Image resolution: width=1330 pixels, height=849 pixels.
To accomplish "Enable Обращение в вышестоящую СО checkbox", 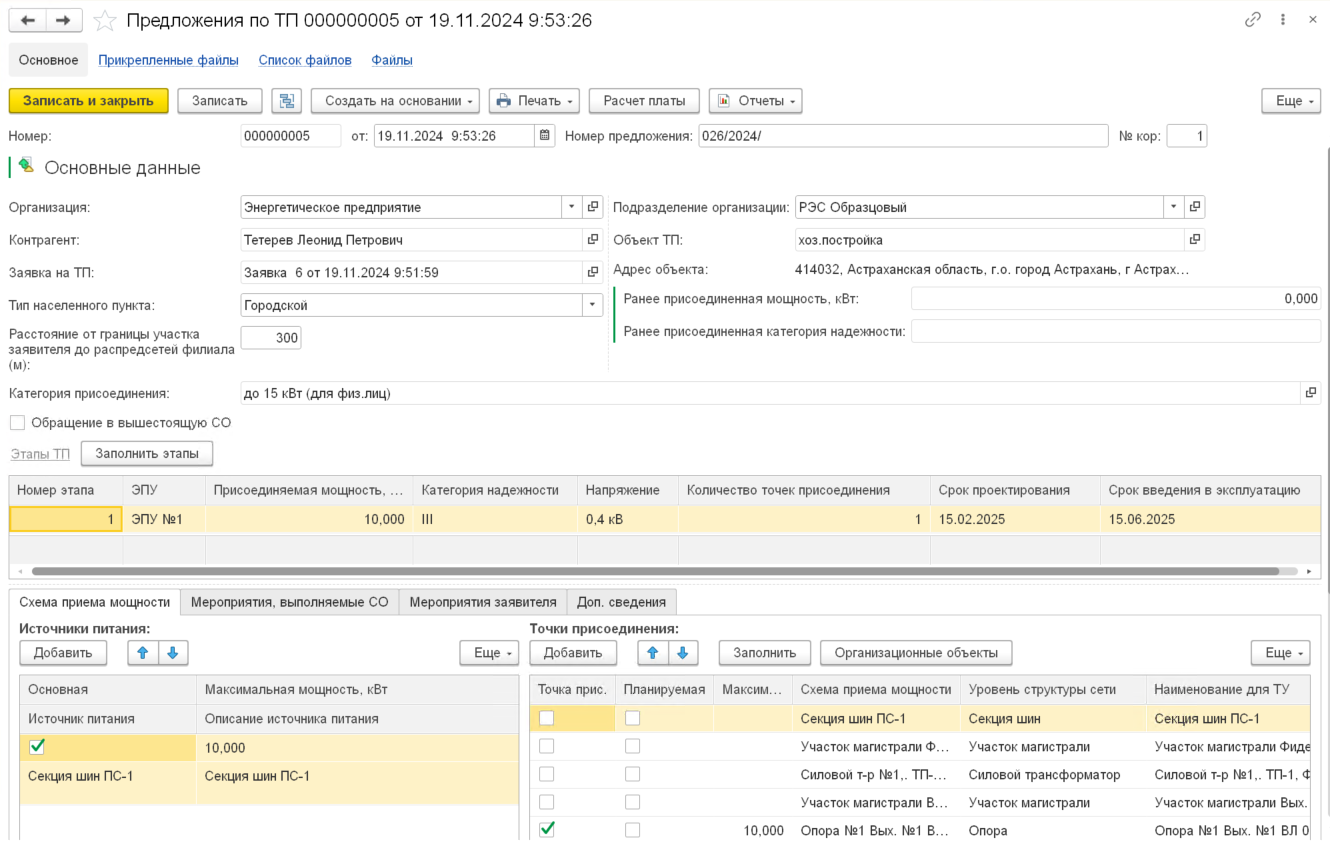I will click(x=17, y=423).
